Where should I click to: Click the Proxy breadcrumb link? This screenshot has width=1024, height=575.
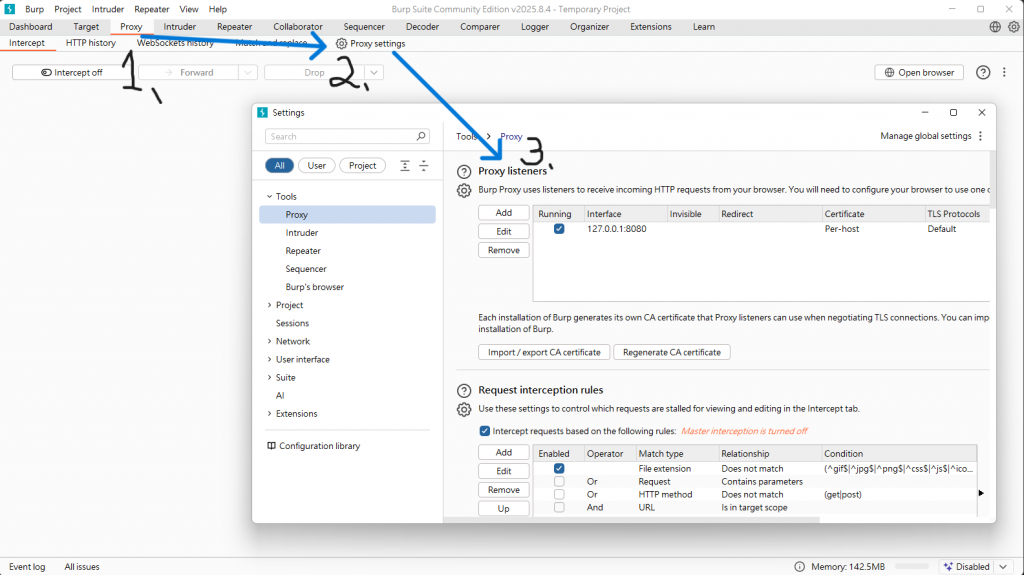(511, 137)
